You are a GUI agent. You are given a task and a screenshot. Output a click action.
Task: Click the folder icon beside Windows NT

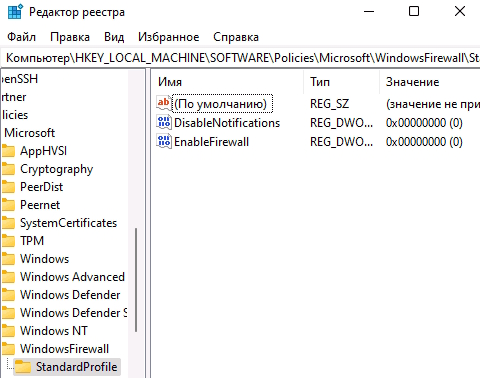click(8, 331)
